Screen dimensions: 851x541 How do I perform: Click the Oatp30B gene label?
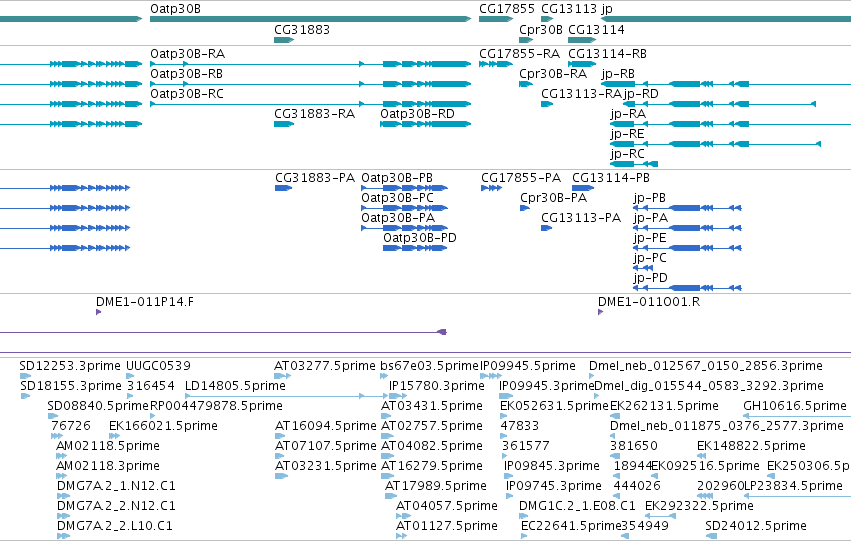[175, 9]
